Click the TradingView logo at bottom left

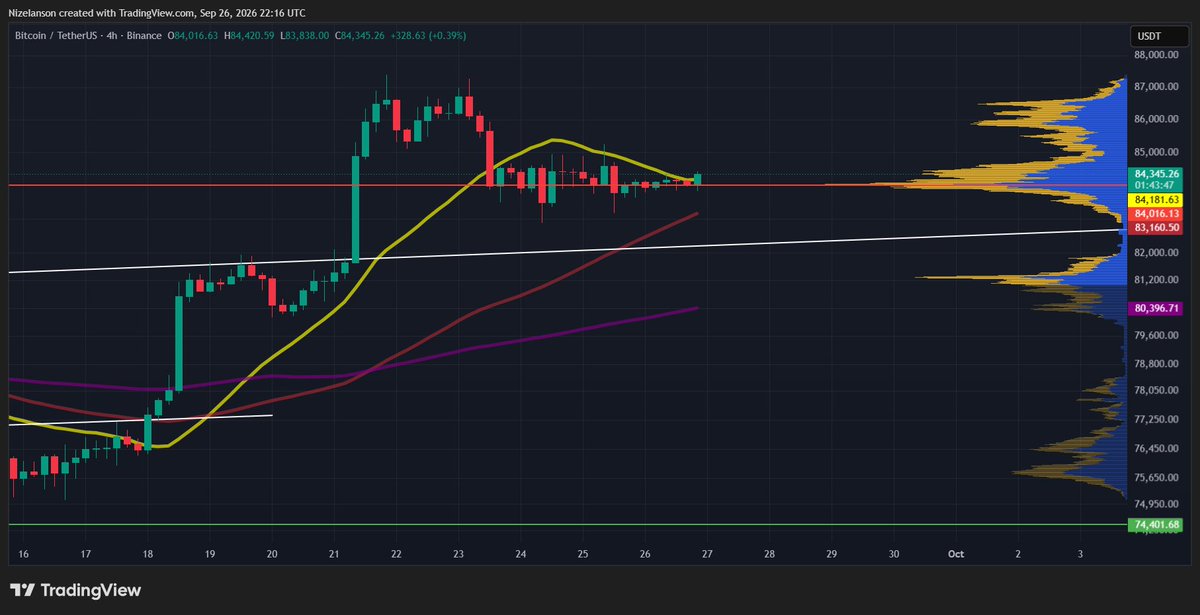[75, 591]
